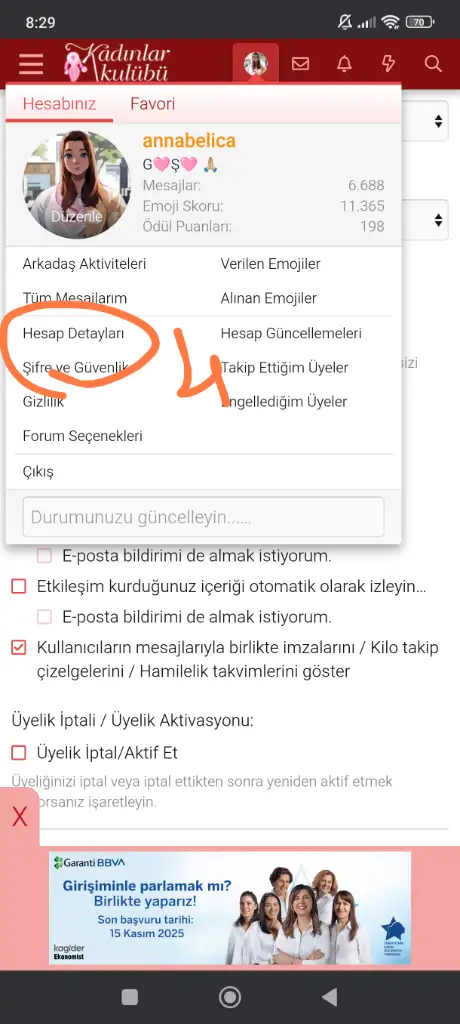
Task: Tap the lightning bolt icon
Action: tap(388, 63)
